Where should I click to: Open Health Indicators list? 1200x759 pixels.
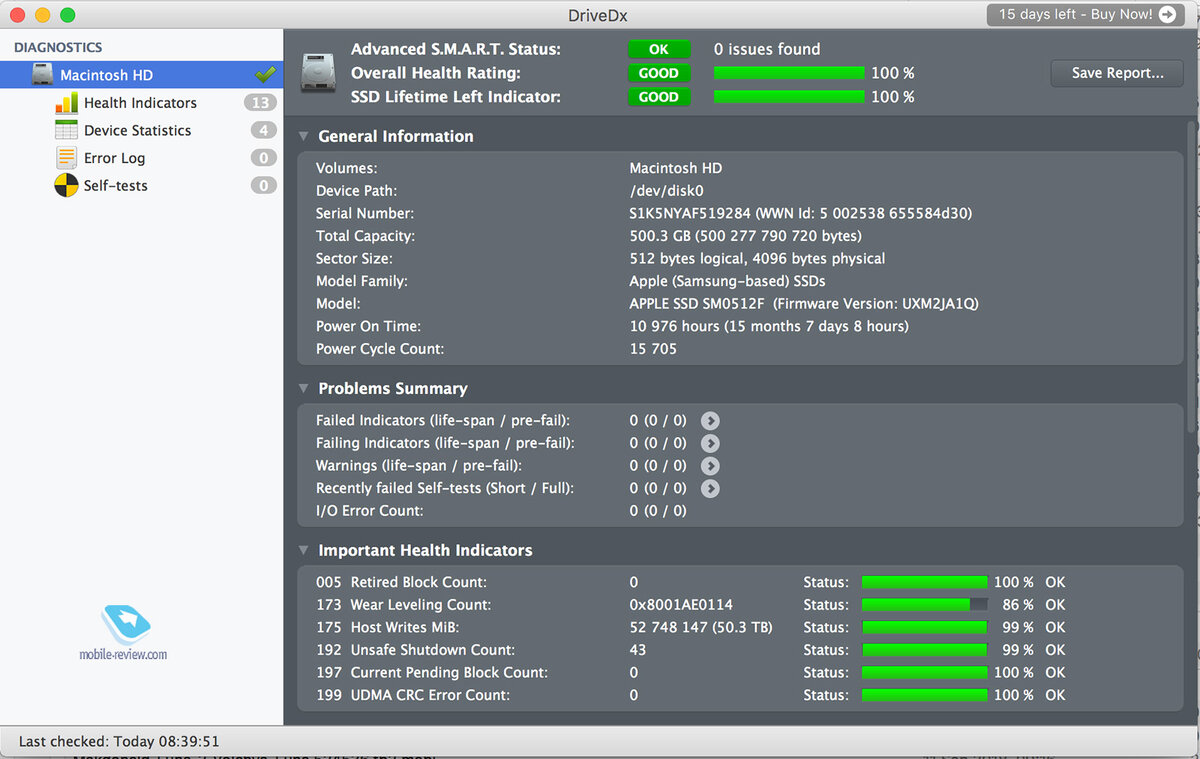[142, 103]
